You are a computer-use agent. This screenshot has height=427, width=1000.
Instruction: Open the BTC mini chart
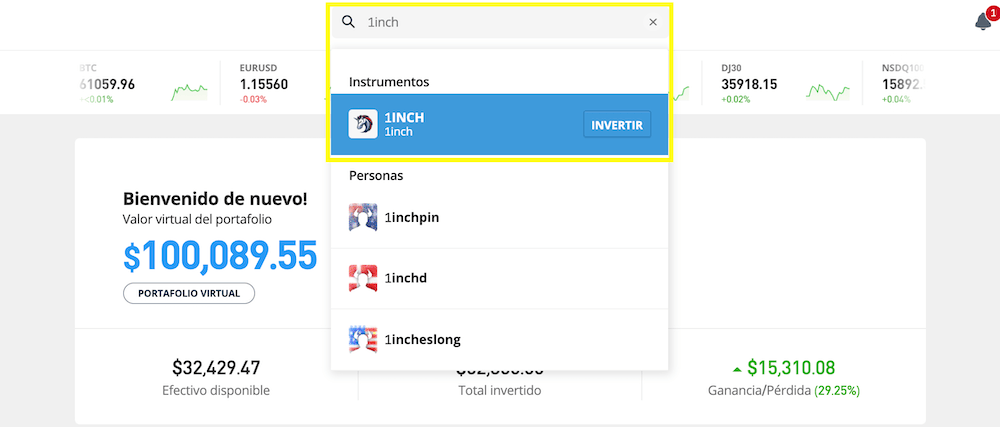tap(189, 92)
